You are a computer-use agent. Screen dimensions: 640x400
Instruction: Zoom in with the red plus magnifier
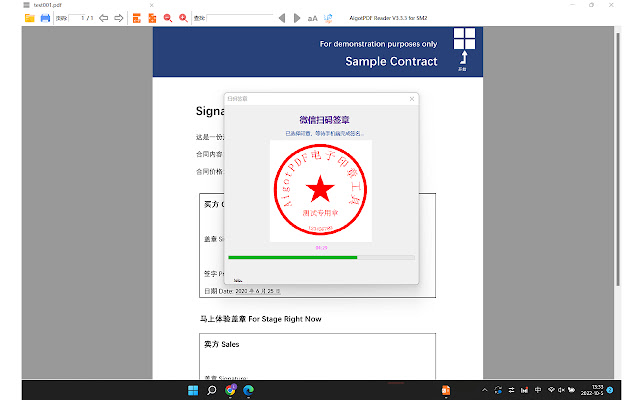(183, 18)
